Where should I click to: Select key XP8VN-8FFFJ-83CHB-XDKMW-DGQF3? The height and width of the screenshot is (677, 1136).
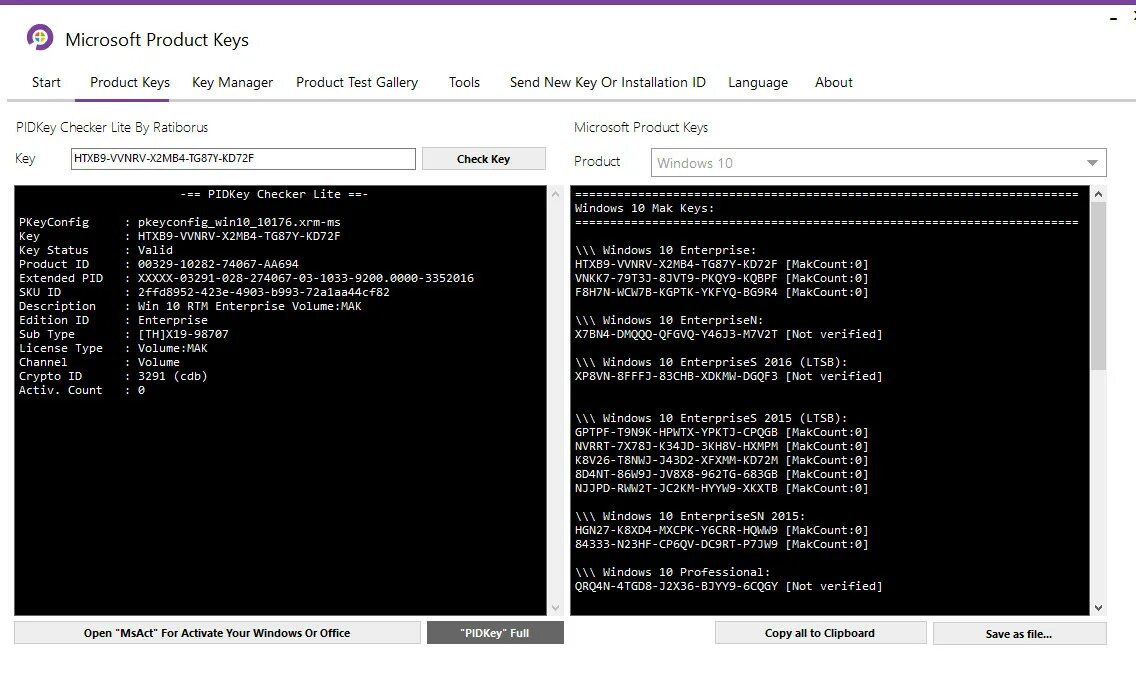(x=676, y=376)
